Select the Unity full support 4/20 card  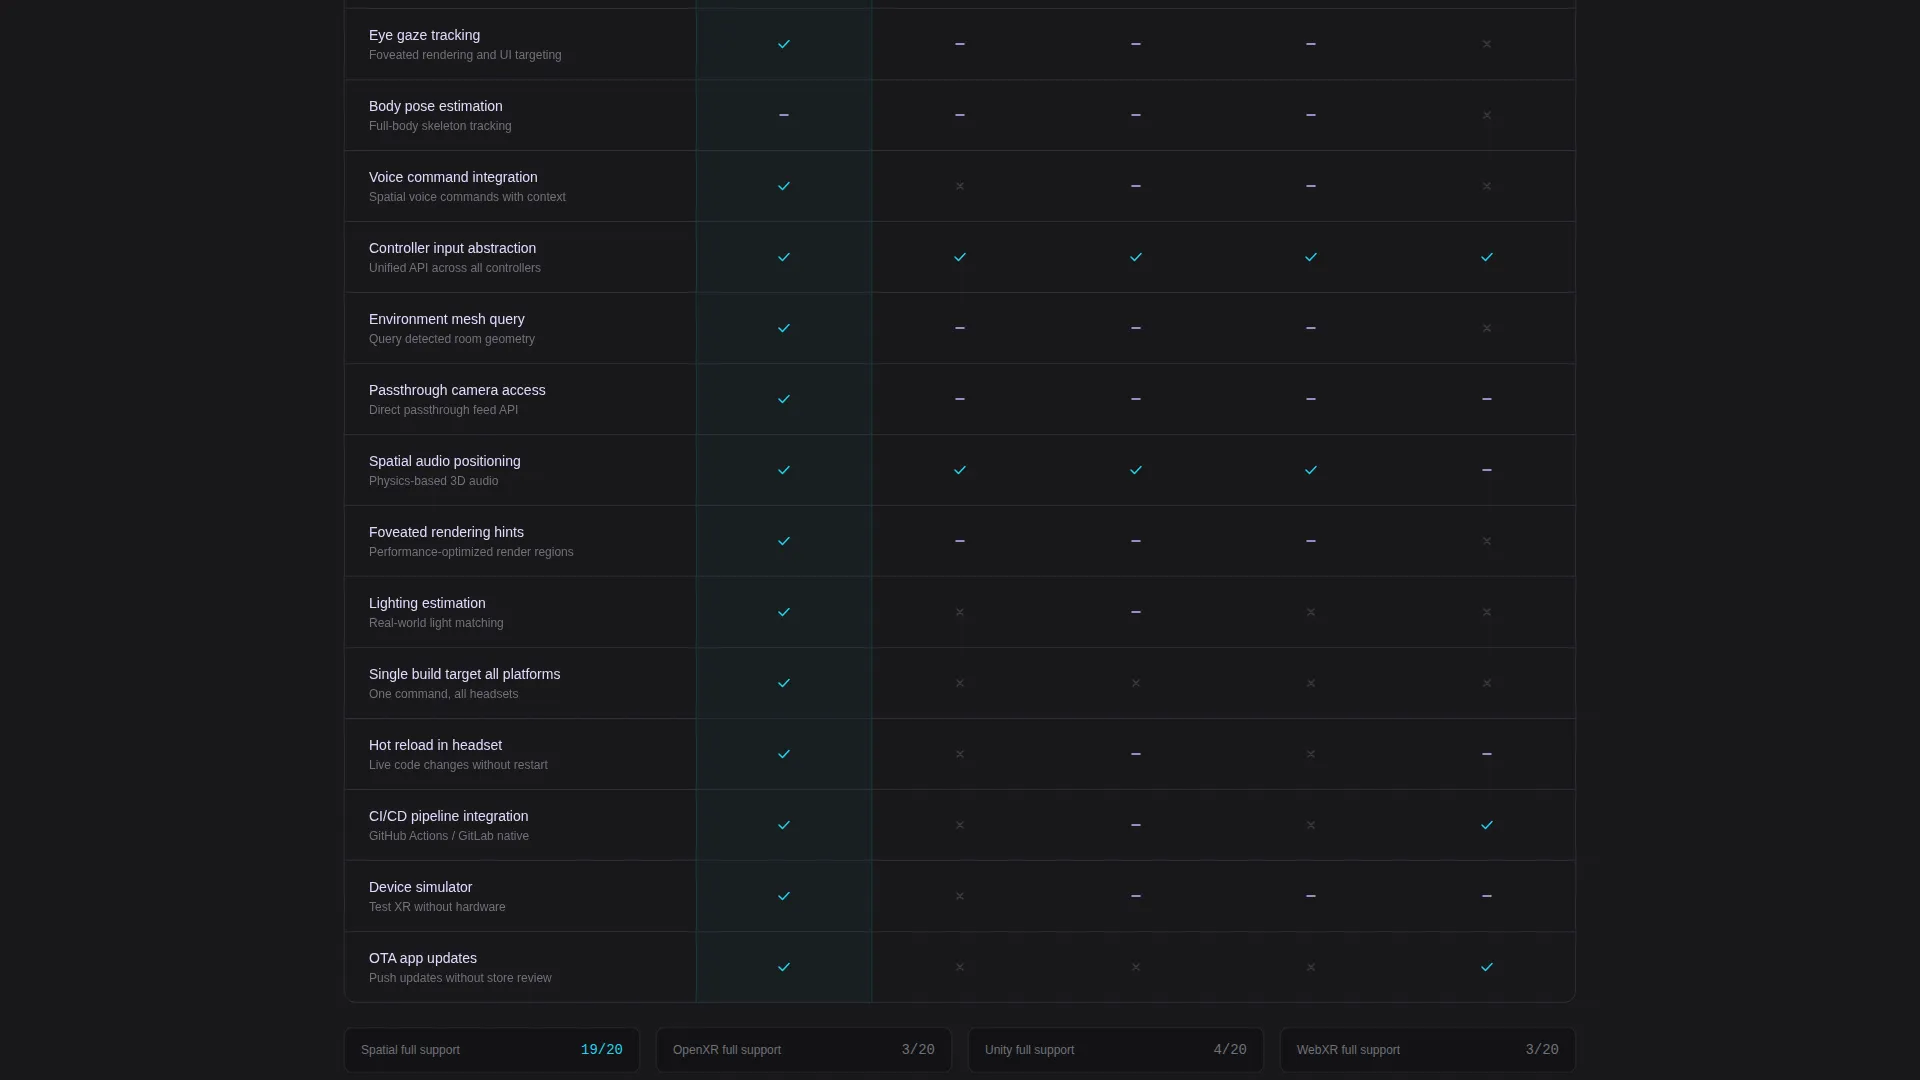1116,1050
